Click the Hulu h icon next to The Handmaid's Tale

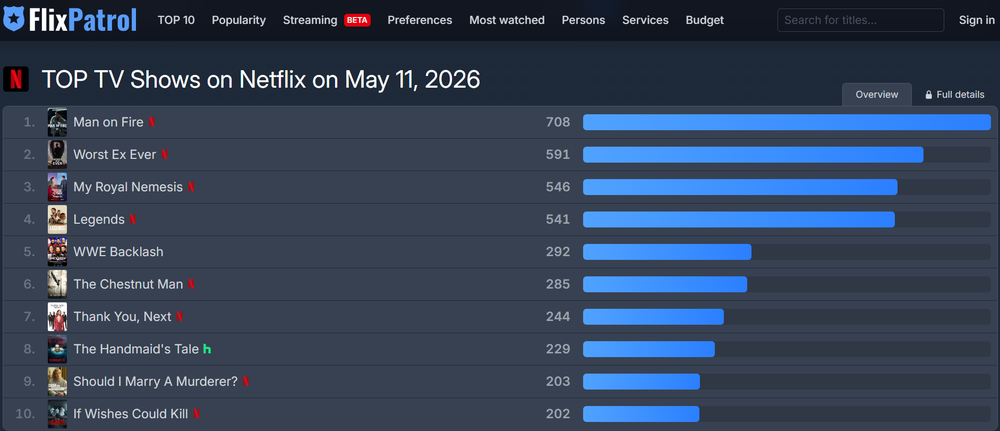207,349
